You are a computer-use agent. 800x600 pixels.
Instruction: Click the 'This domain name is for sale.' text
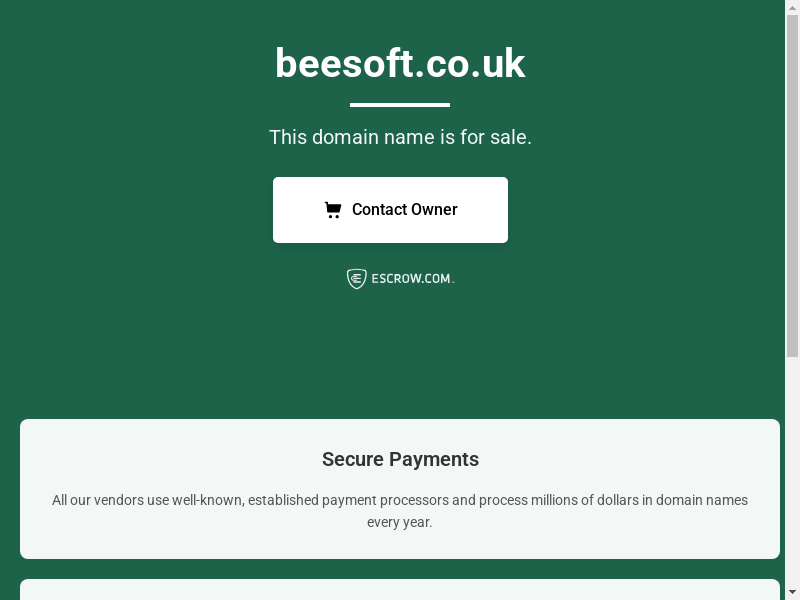tap(400, 137)
